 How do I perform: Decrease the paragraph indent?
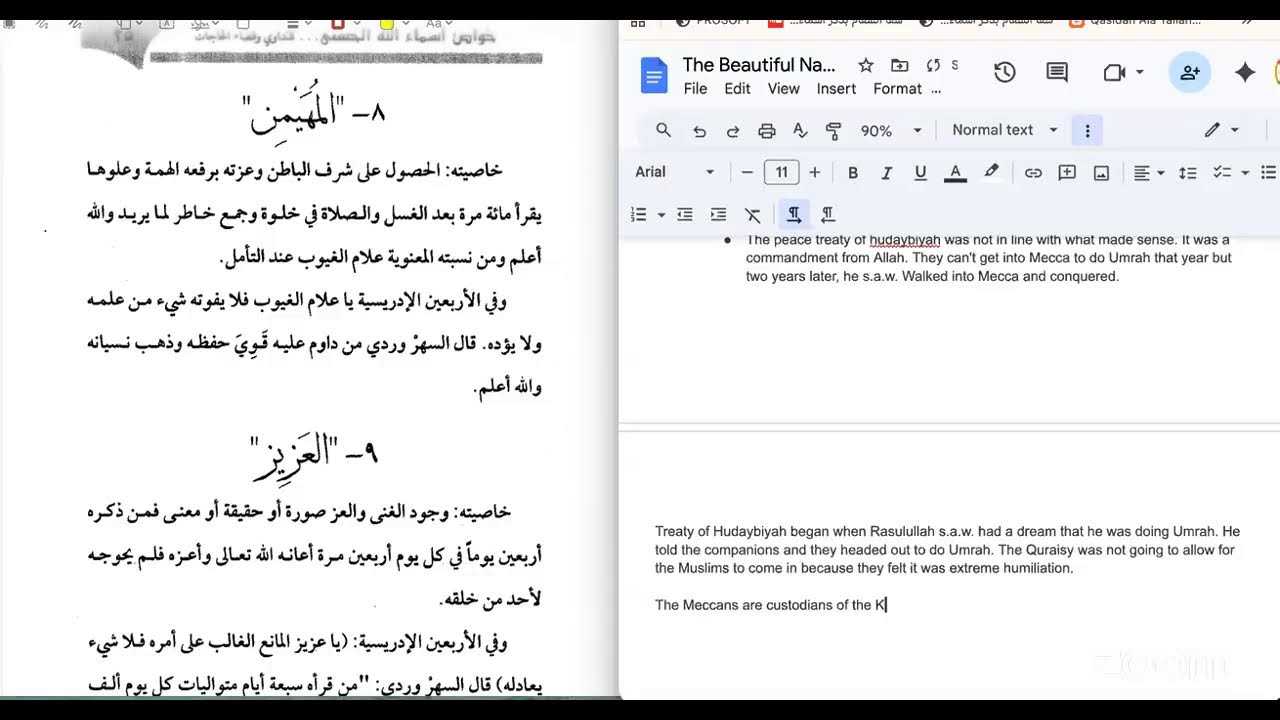click(684, 214)
